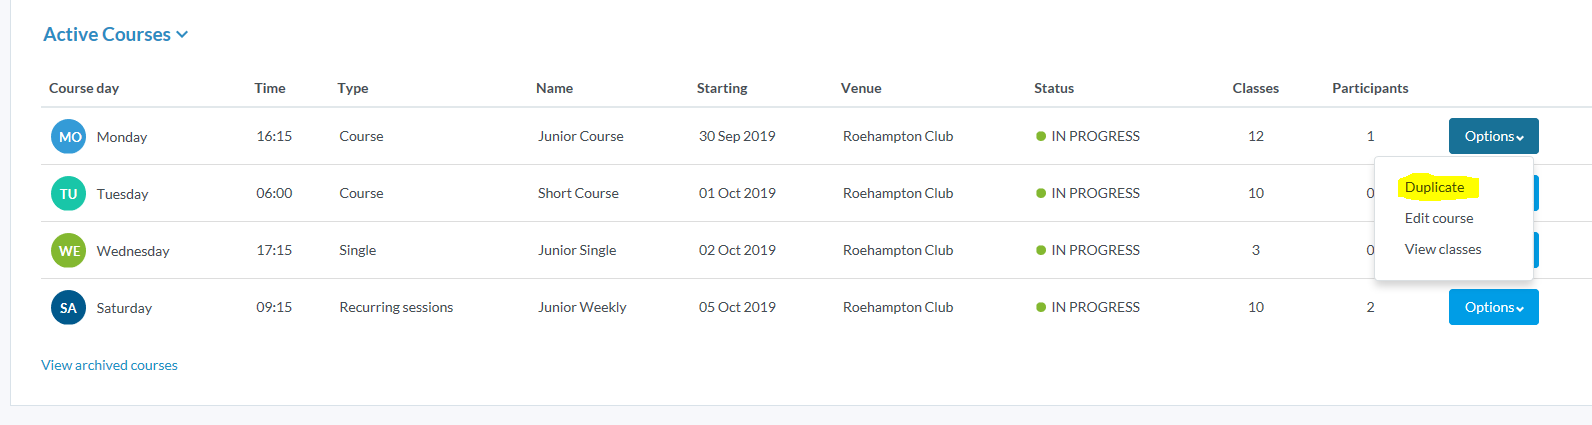Click the Status column header
Viewport: 1592px width, 425px height.
(1053, 88)
